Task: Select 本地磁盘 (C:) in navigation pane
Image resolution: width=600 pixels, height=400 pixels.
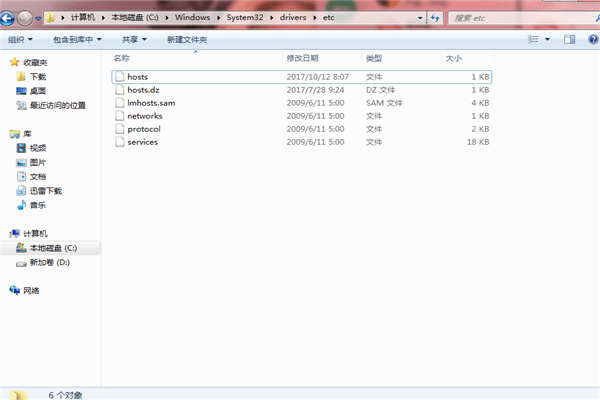Action: click(53, 248)
